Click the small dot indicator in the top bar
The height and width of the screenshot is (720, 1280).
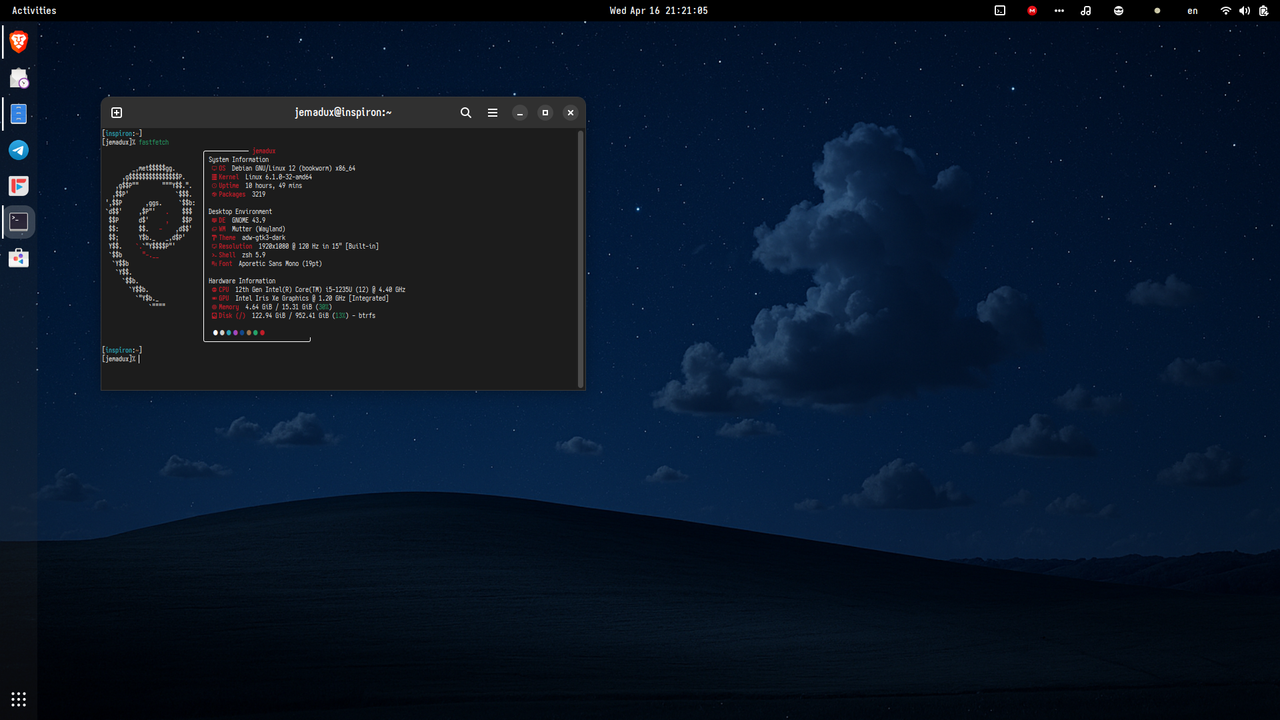pos(1157,10)
